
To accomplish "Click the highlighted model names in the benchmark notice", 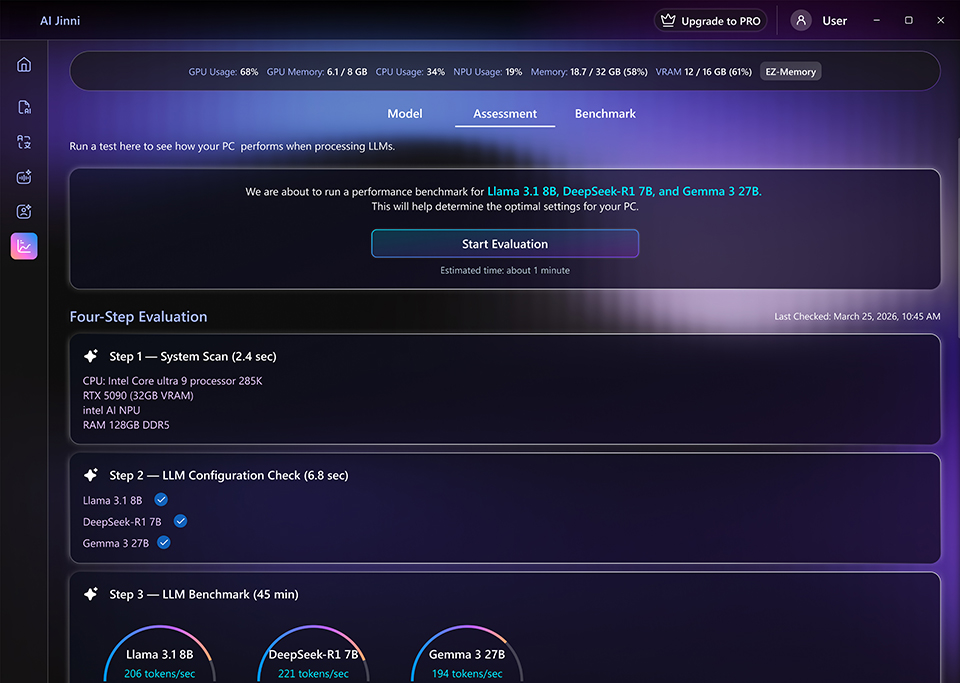I will (x=624, y=192).
